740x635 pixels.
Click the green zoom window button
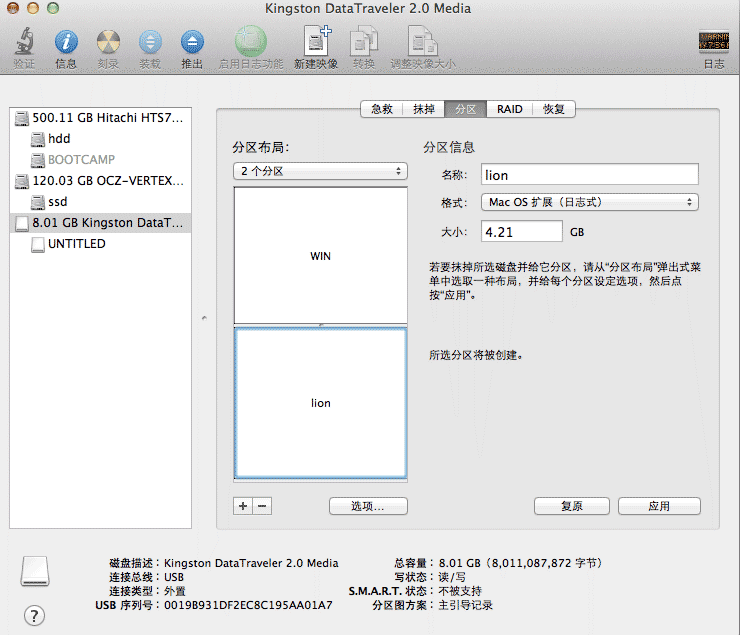pos(53,8)
